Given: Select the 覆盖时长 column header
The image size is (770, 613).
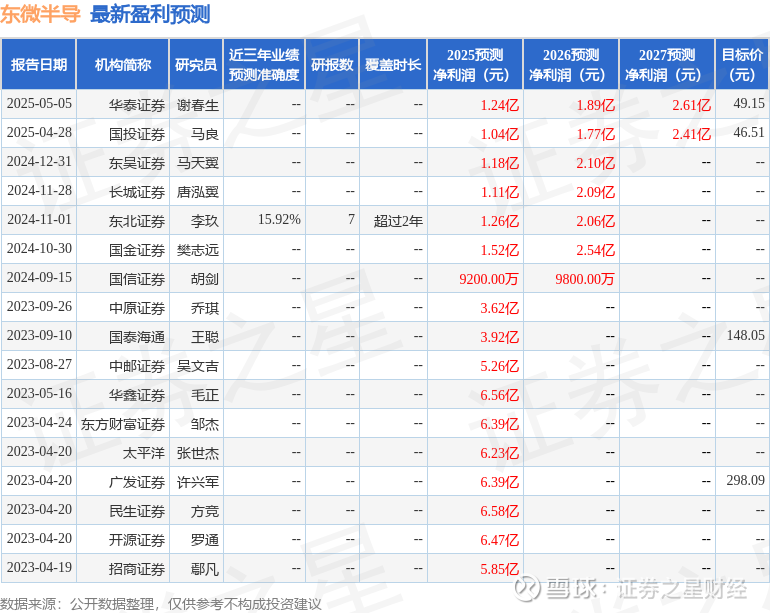Looking at the screenshot, I should [x=393, y=64].
